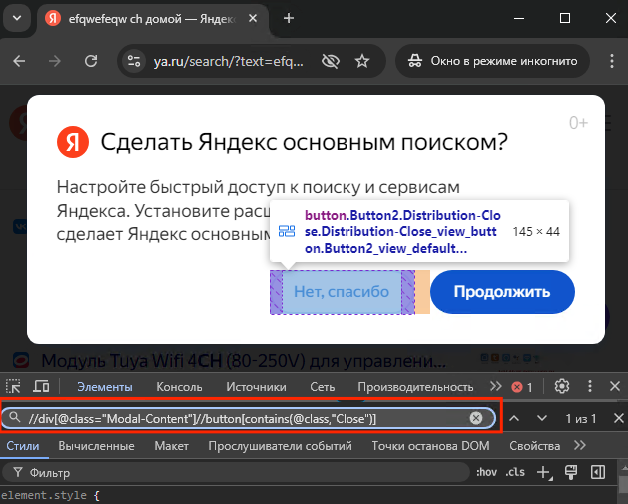Open DevTools settings gear
Viewport: 628px width, 504px height.
[x=562, y=387]
